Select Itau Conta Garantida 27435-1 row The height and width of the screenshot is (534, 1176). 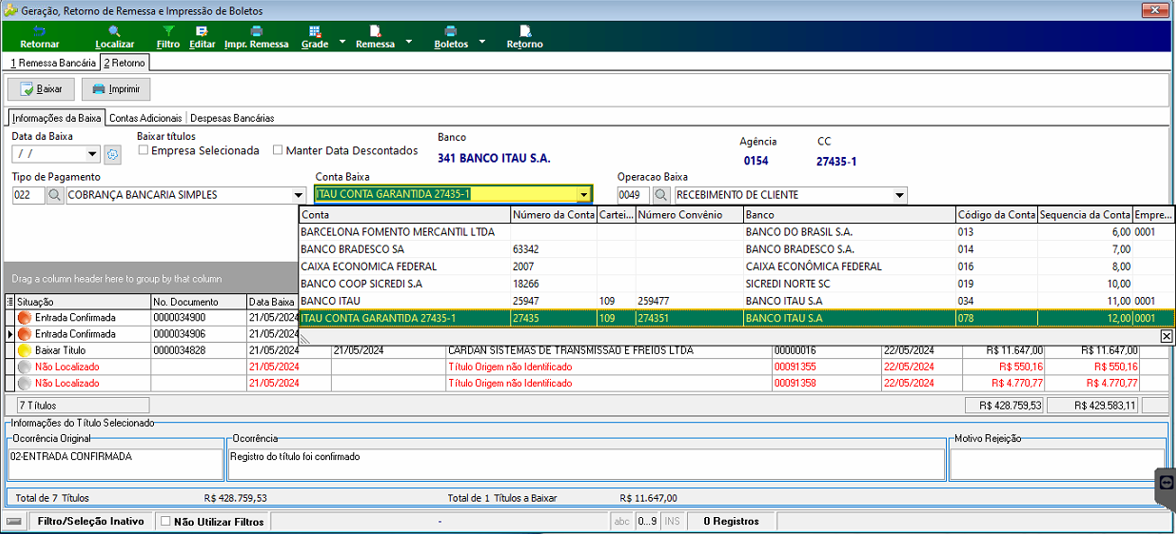(x=736, y=318)
